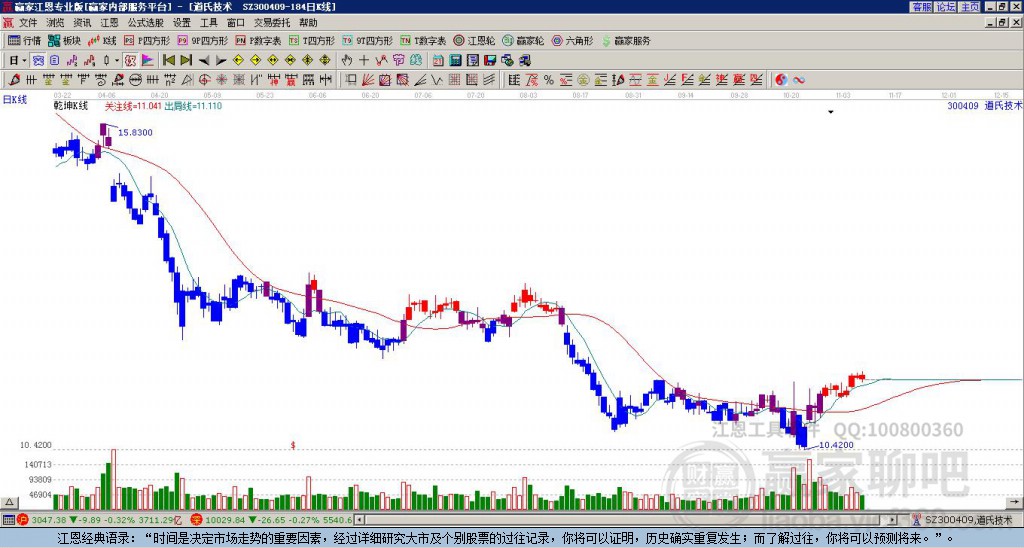Click the right arrow at chart bottom-right
This screenshot has height=548, width=1024.
tap(1016, 502)
